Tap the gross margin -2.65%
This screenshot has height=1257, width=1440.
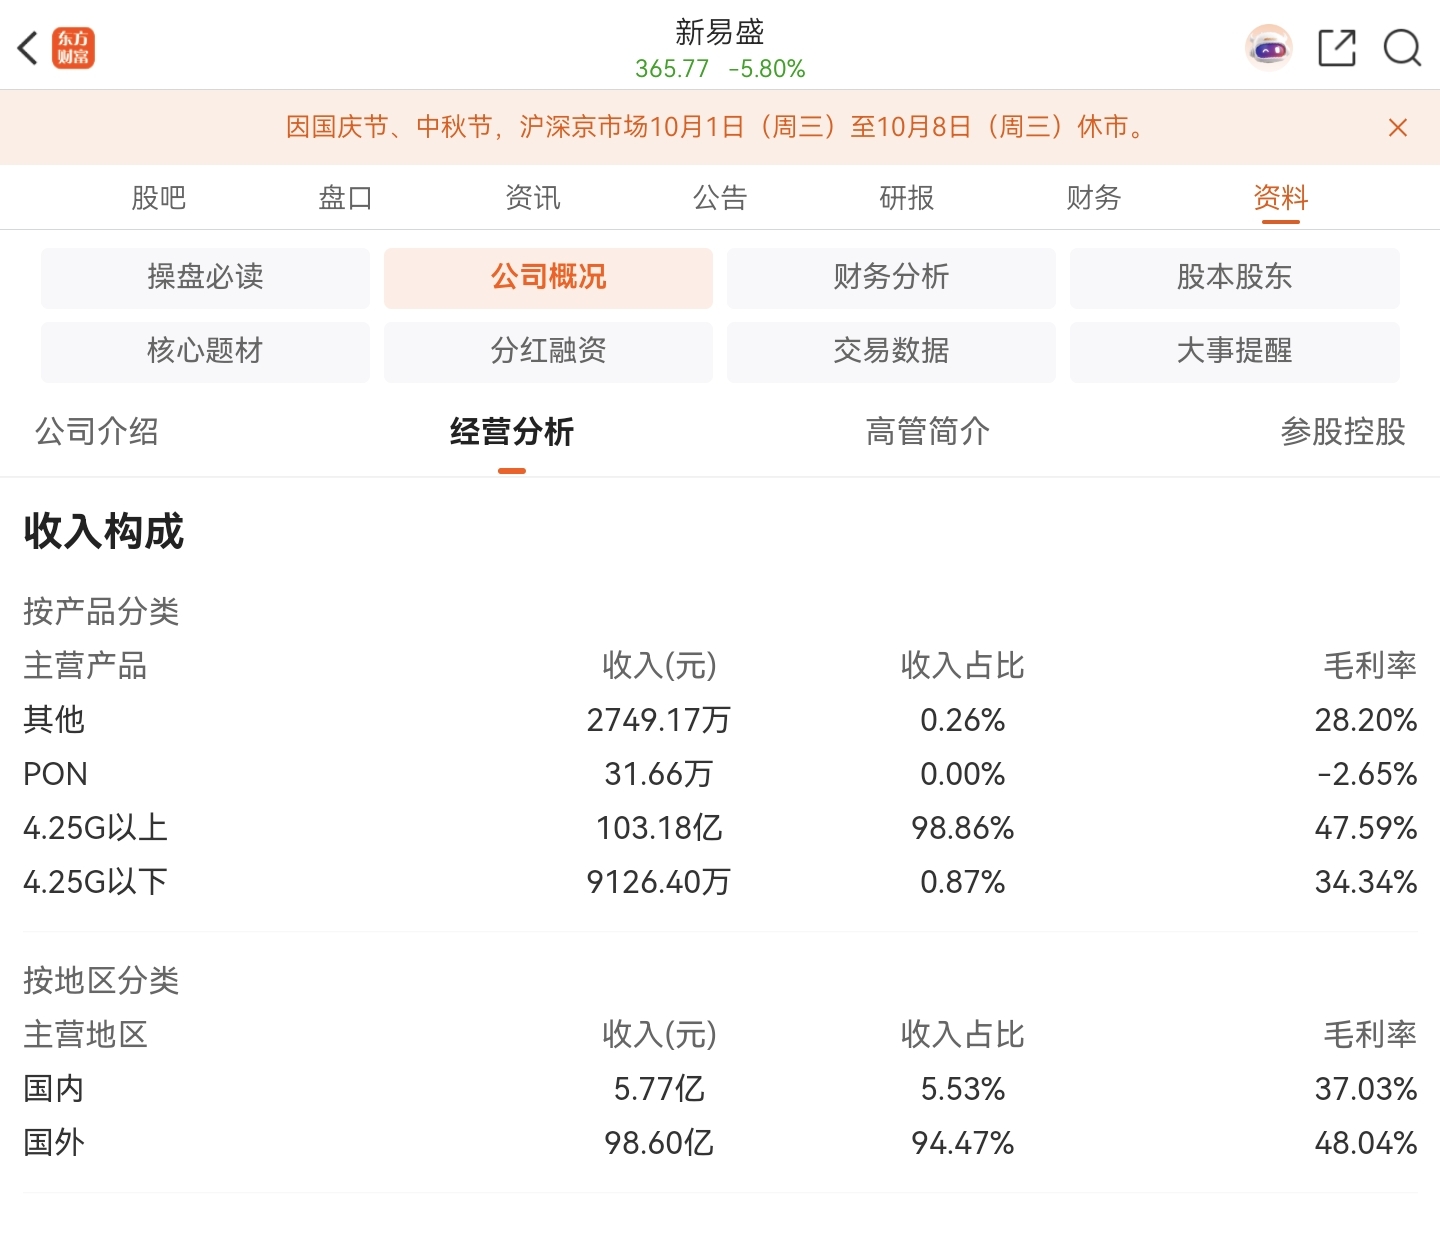(x=1367, y=774)
